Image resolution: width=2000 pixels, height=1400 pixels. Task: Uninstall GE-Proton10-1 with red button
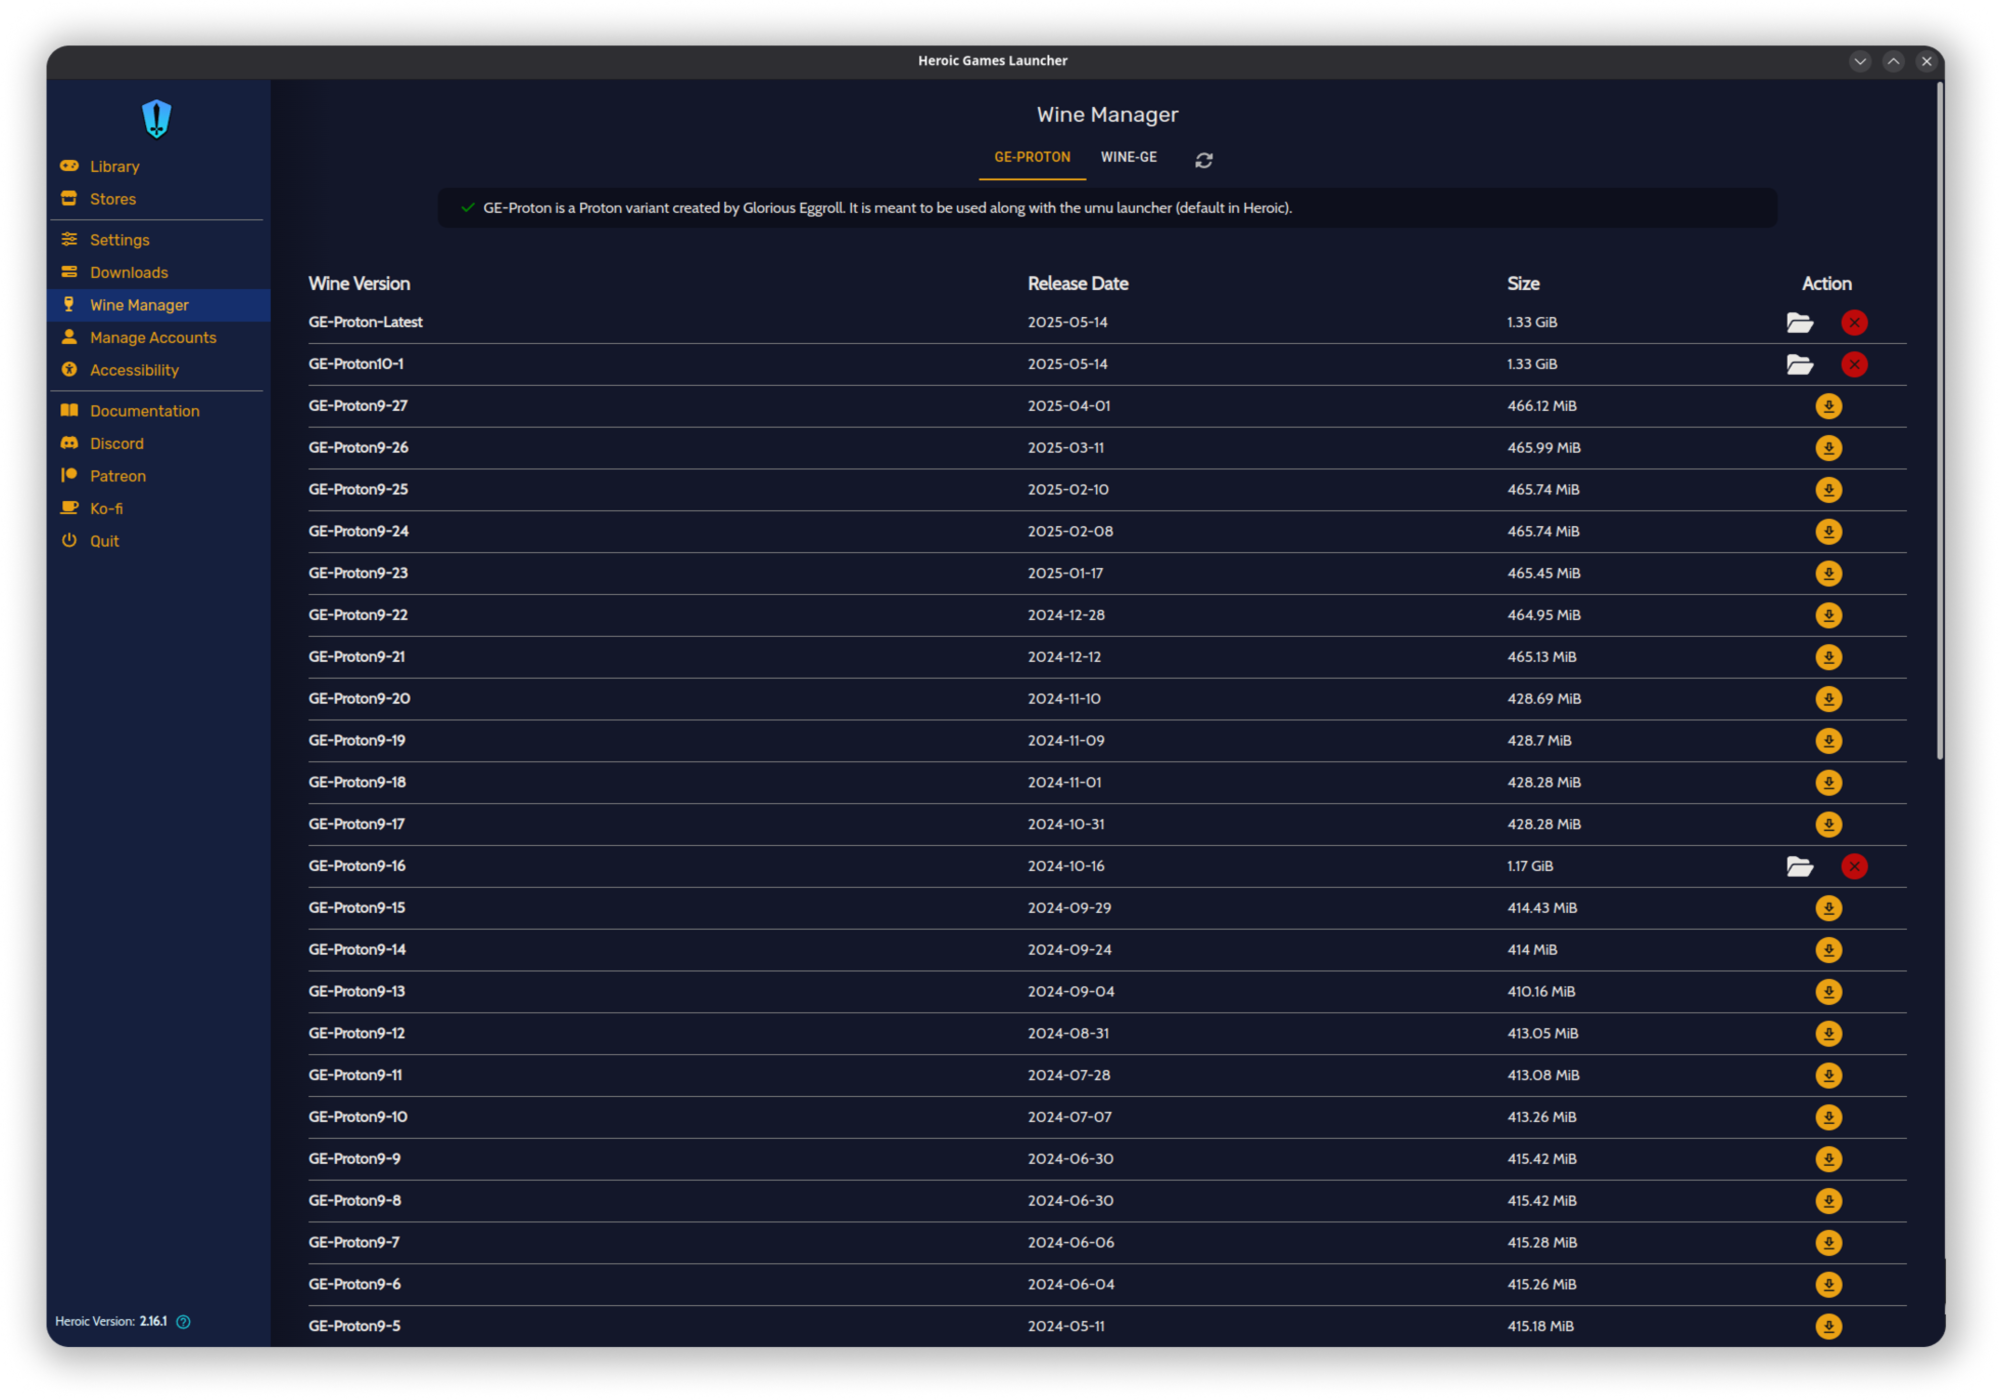point(1854,365)
